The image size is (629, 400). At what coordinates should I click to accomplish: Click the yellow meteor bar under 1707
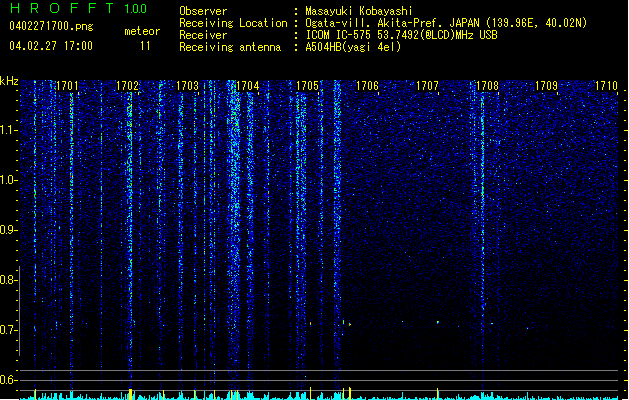pos(438,393)
